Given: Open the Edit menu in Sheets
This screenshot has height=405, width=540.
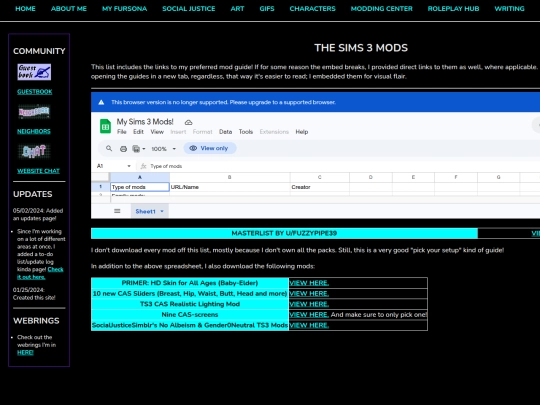Looking at the screenshot, I should [138, 132].
